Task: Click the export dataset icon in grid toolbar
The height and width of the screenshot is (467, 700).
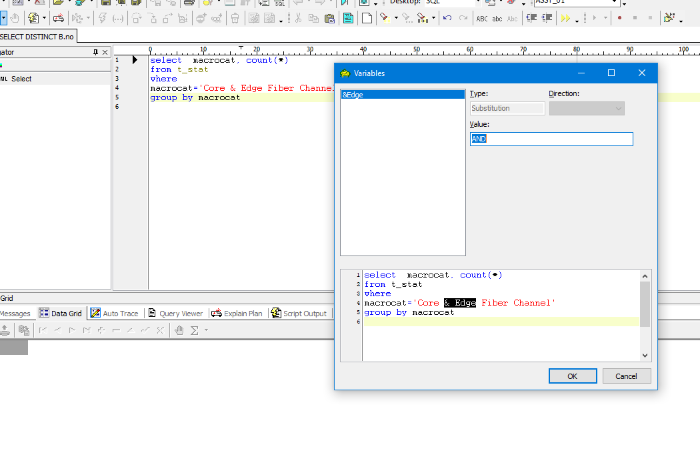Action: tap(5, 330)
